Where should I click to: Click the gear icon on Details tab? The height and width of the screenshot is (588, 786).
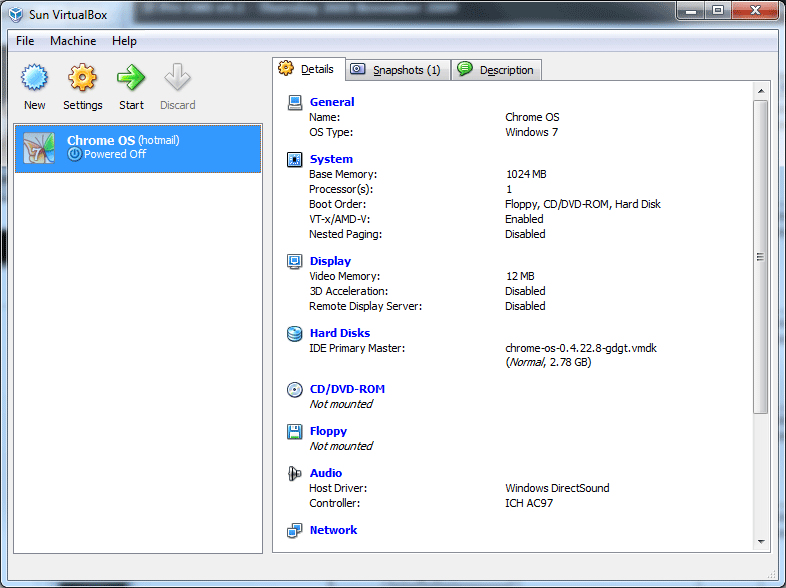pyautogui.click(x=286, y=68)
